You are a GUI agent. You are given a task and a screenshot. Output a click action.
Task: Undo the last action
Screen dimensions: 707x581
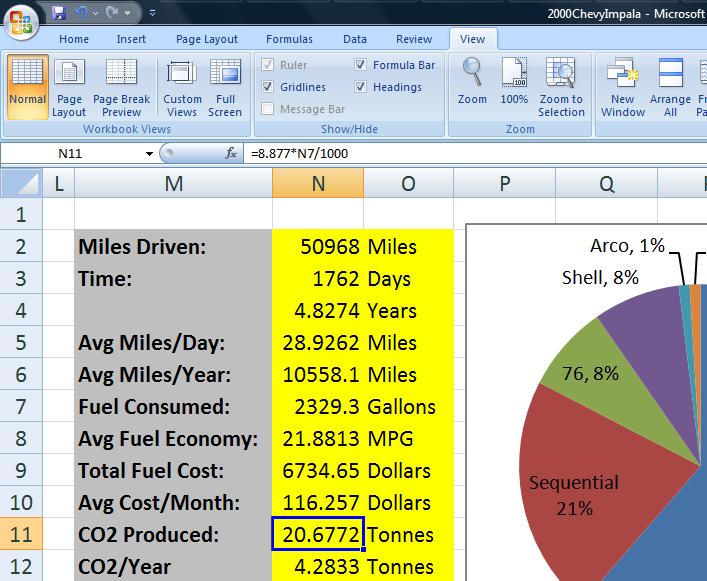[x=81, y=13]
